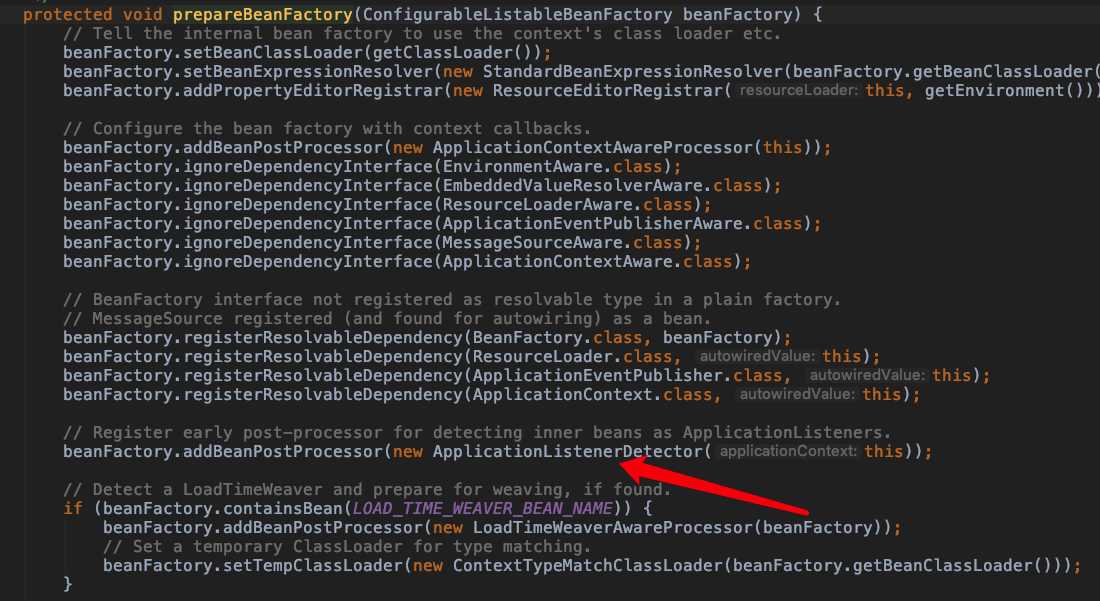Click comment 'BeanFactory interface not registered'
This screenshot has width=1100, height=601.
click(452, 299)
